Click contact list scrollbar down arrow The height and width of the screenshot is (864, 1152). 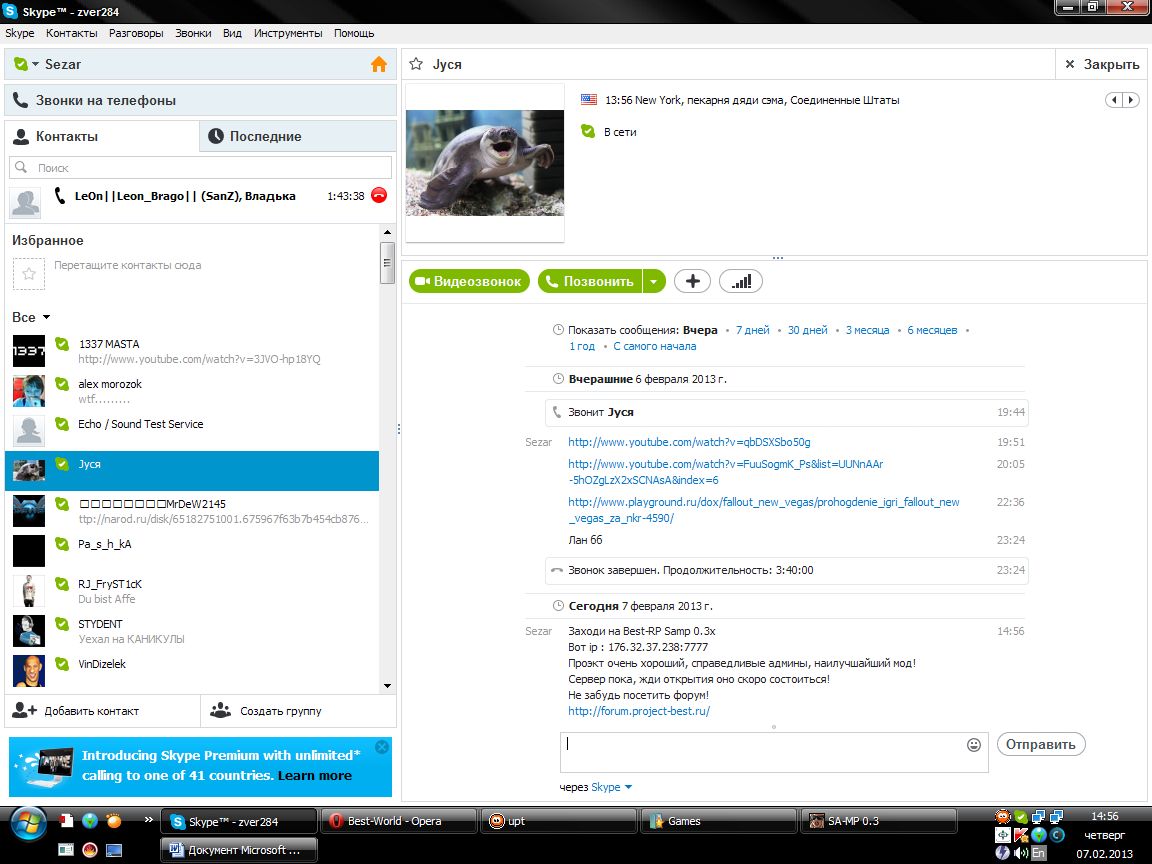click(387, 686)
